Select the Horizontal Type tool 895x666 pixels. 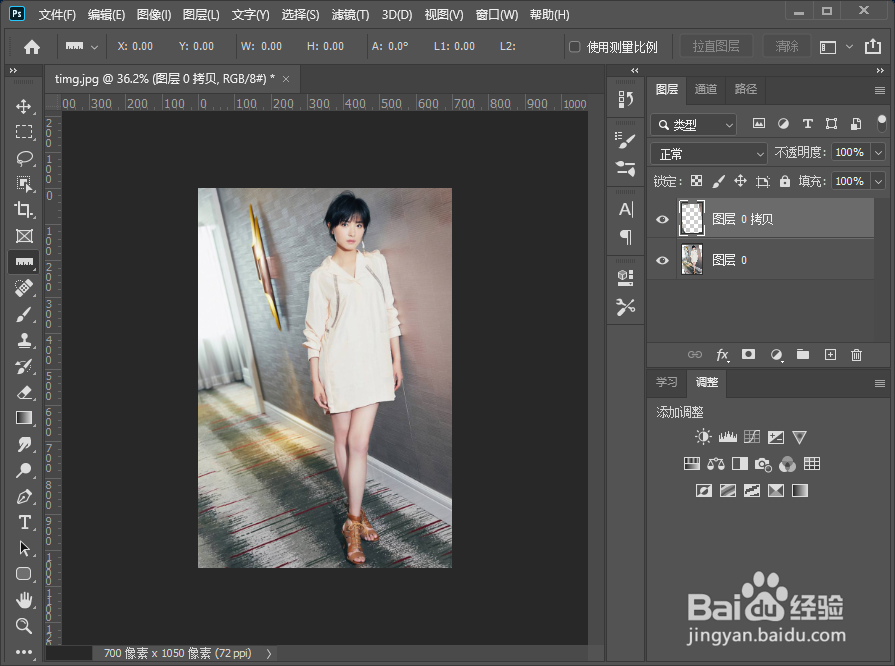pyautogui.click(x=24, y=522)
